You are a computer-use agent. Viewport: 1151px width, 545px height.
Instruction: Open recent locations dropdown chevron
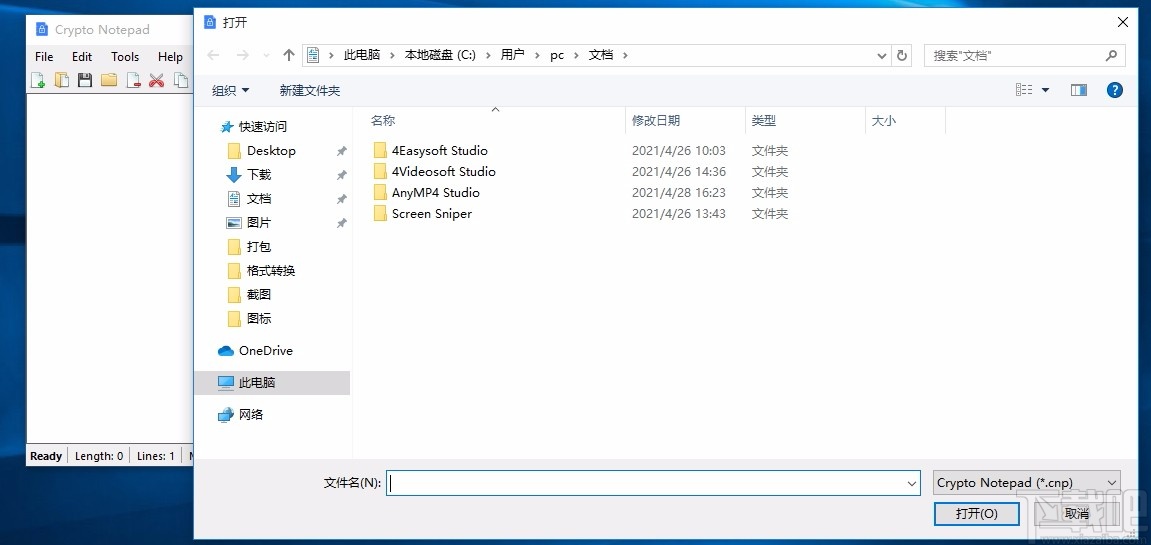tap(266, 55)
